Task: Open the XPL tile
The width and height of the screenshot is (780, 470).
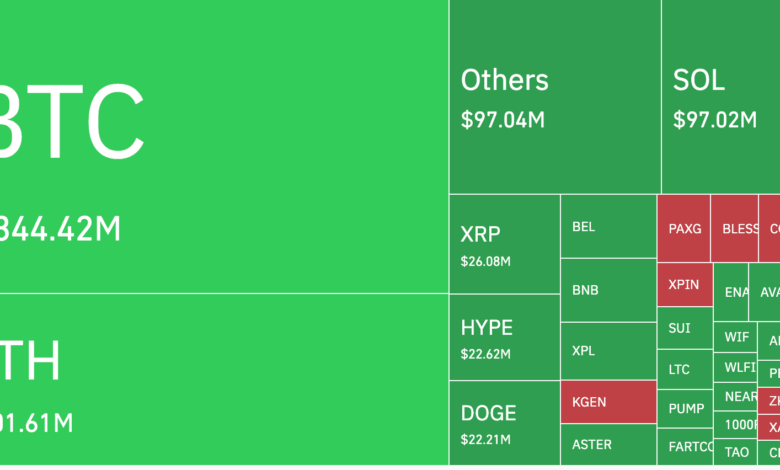Action: 607,352
